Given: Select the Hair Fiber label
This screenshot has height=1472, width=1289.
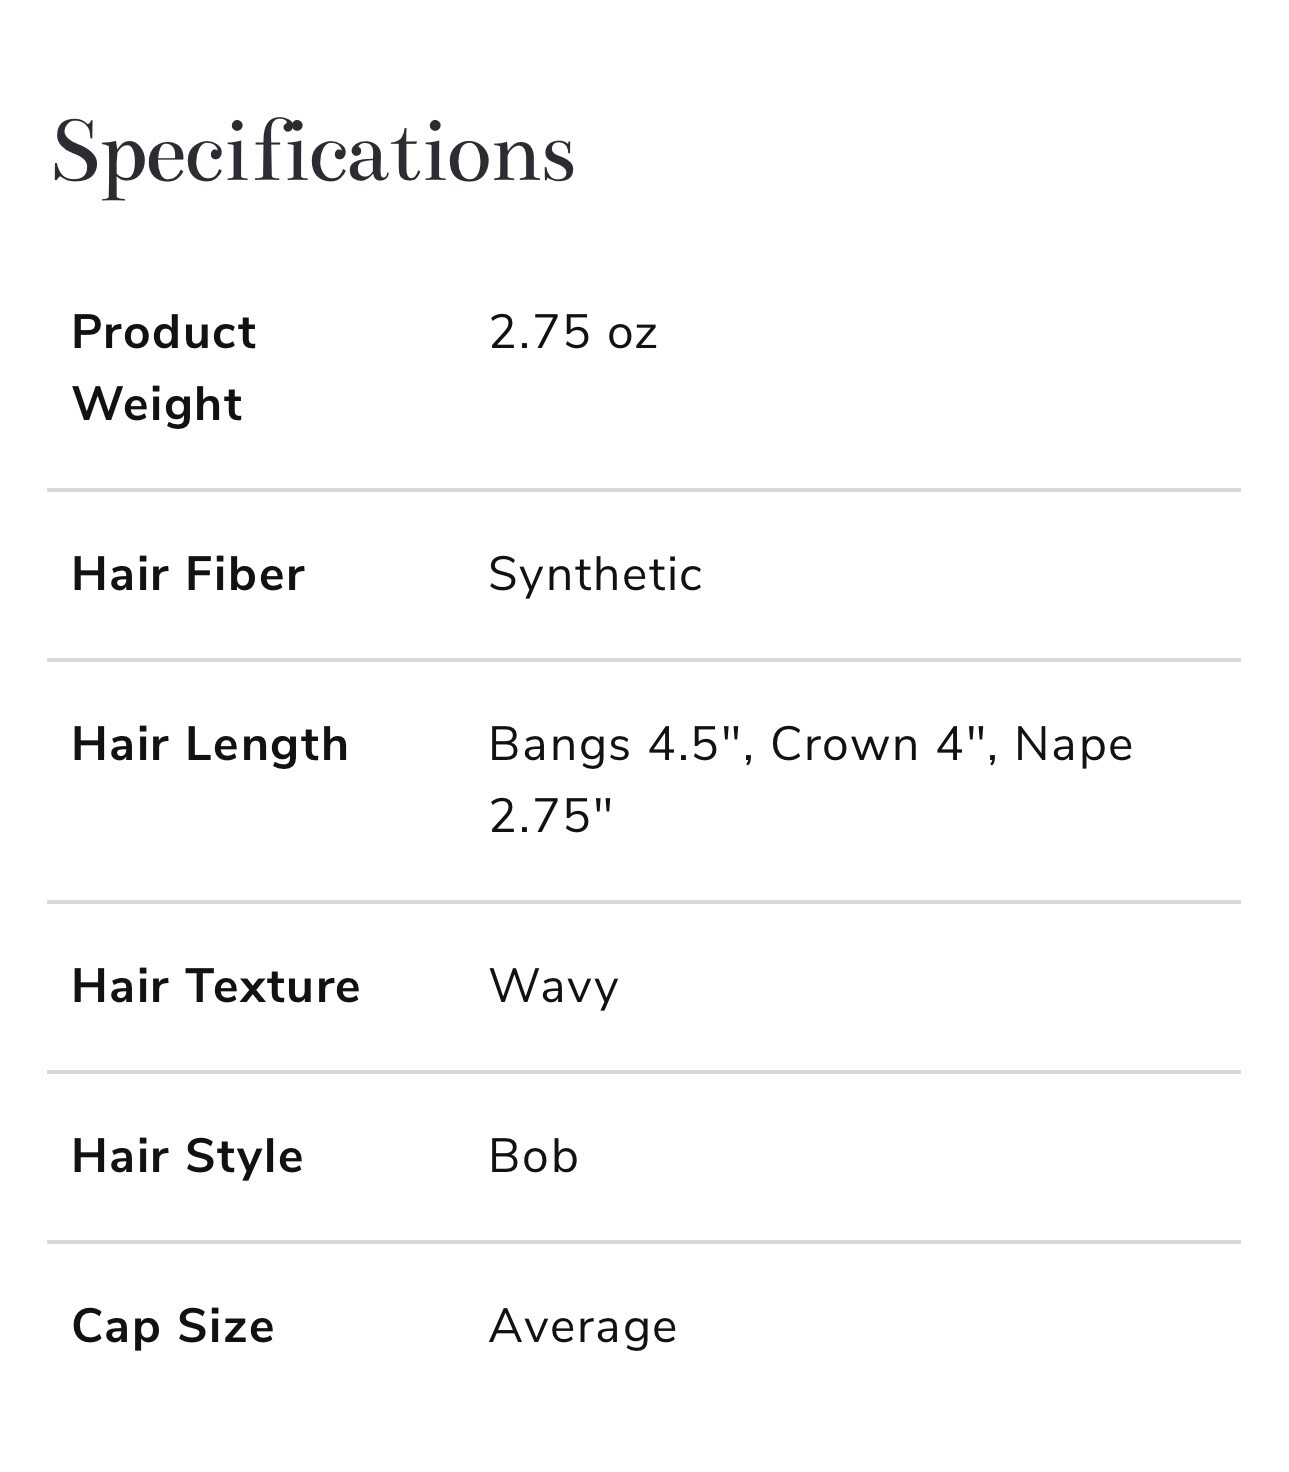Looking at the screenshot, I should click(188, 574).
